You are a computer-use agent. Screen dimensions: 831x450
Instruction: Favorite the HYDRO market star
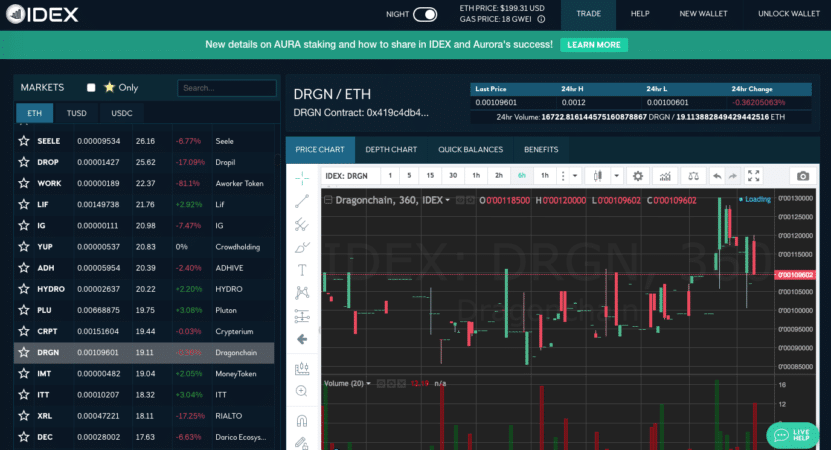pos(24,289)
